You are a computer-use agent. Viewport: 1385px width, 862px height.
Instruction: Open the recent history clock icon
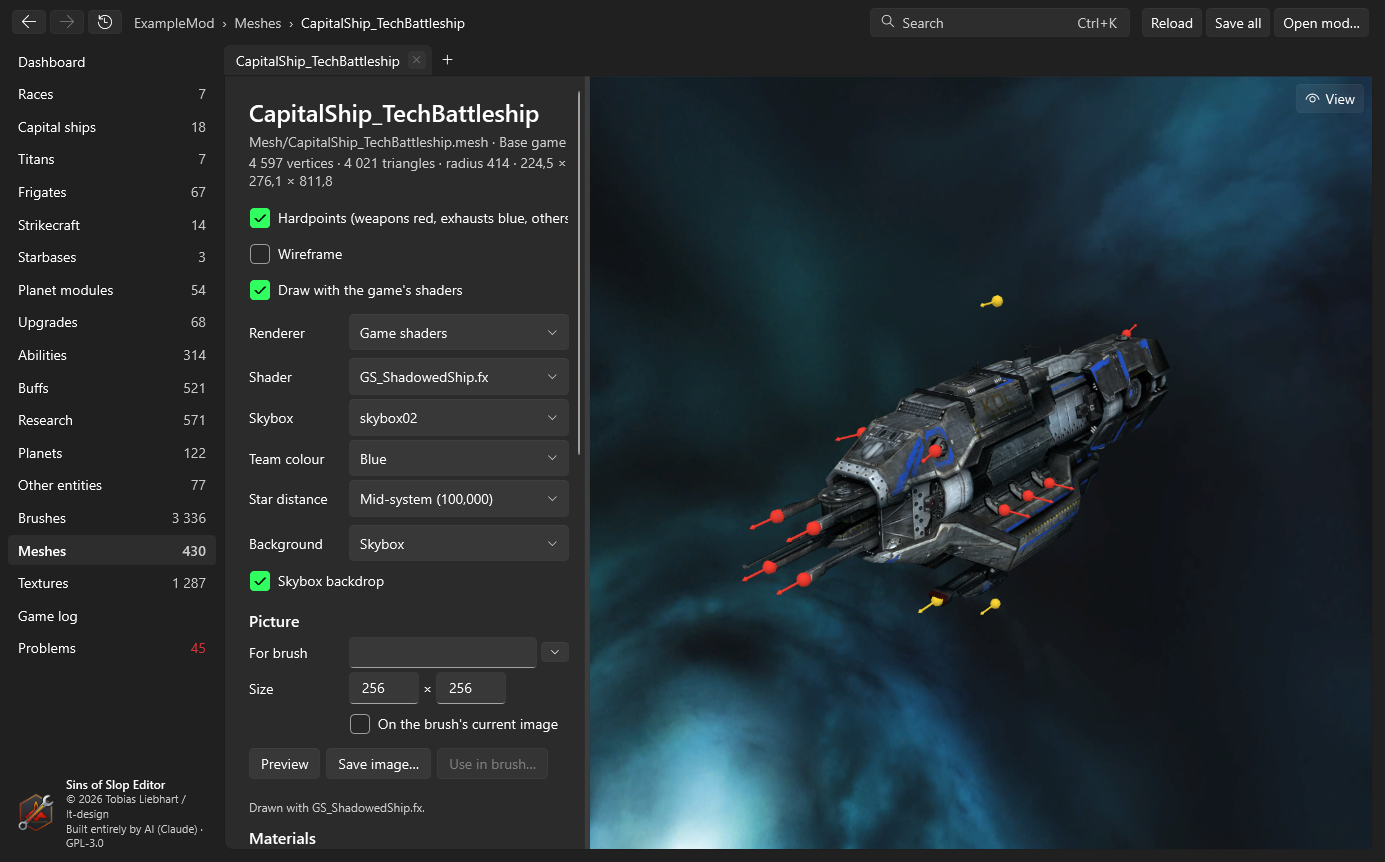pos(105,22)
